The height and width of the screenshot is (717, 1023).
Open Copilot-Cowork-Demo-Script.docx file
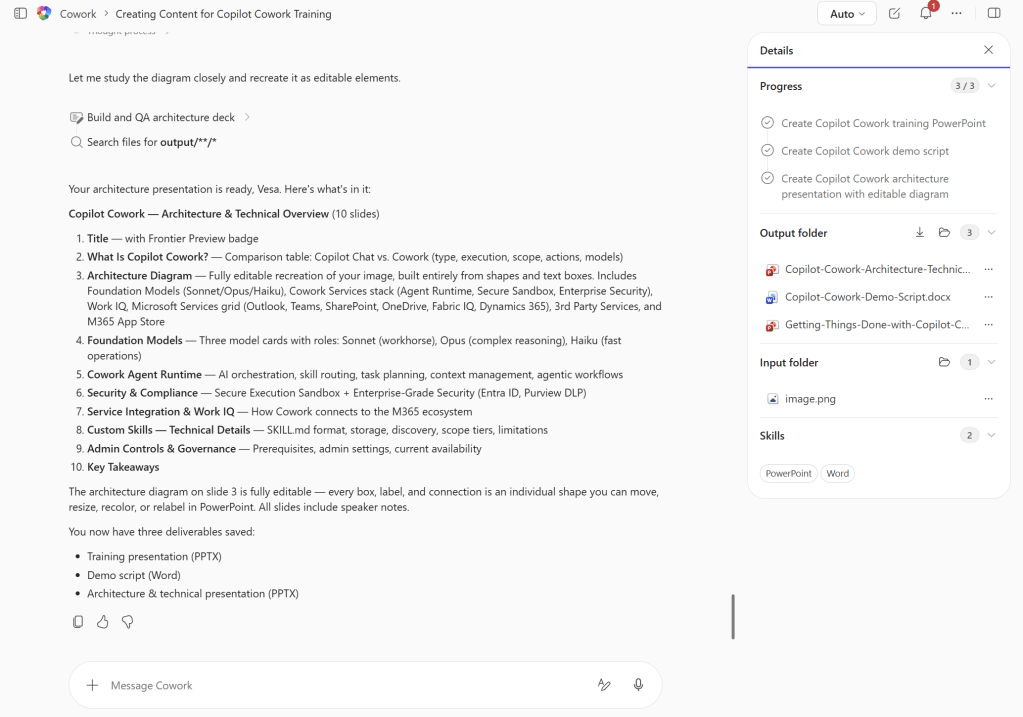coord(867,297)
